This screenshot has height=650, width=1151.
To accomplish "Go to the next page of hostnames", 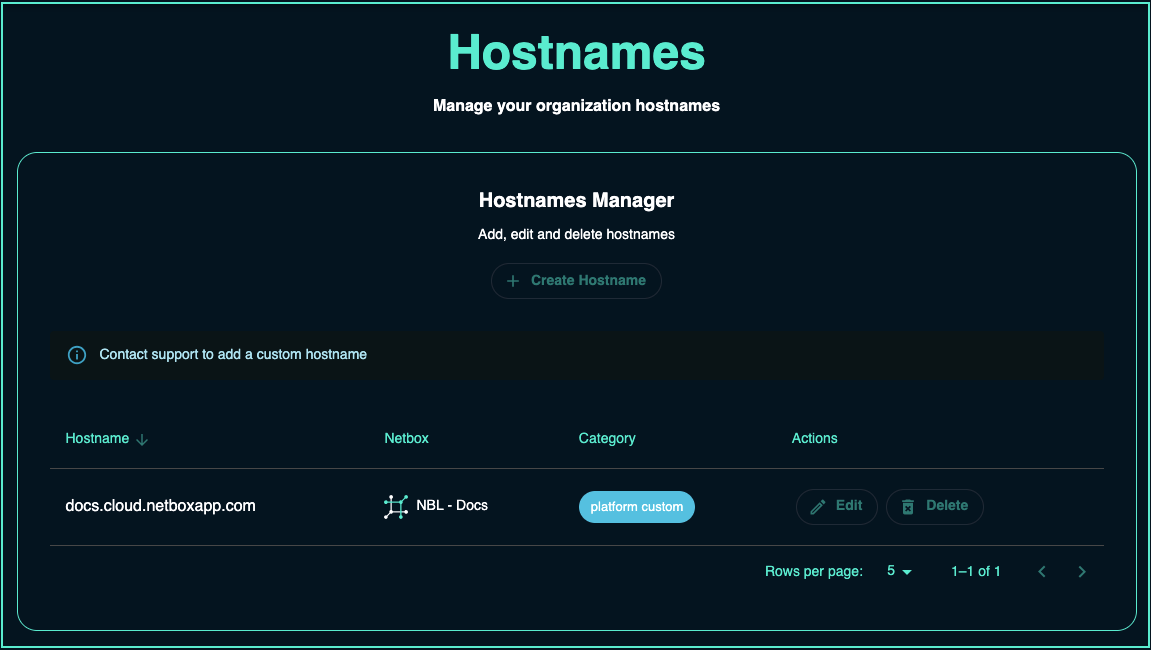I will [x=1082, y=572].
